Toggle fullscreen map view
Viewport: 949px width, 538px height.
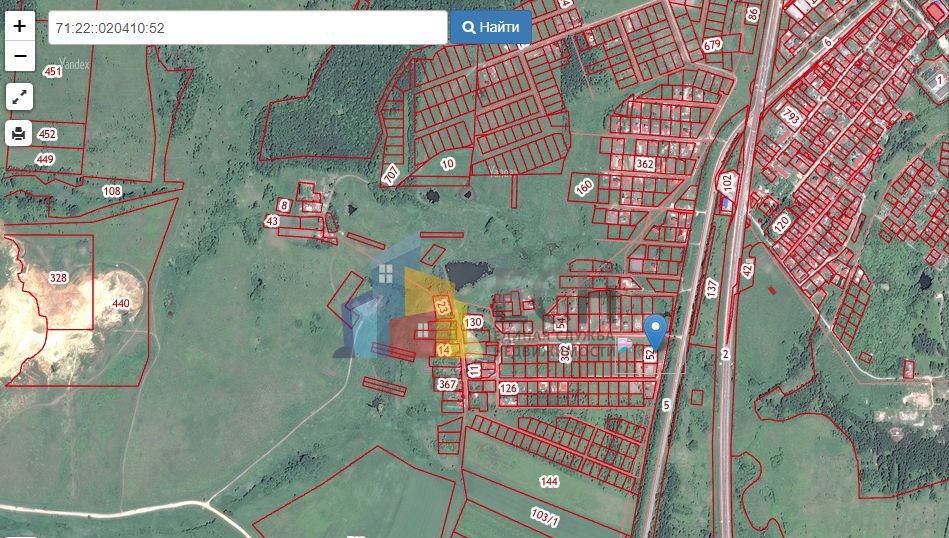(x=20, y=97)
